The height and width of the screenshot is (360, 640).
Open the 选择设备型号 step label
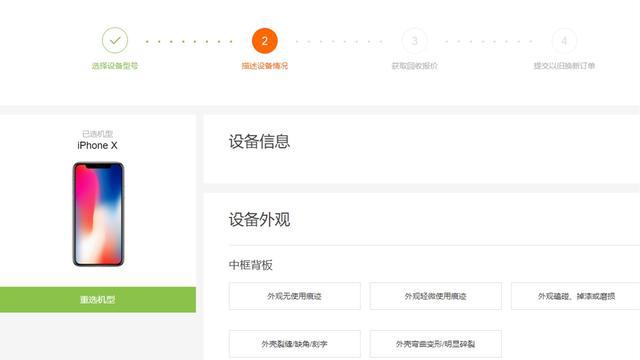115,66
